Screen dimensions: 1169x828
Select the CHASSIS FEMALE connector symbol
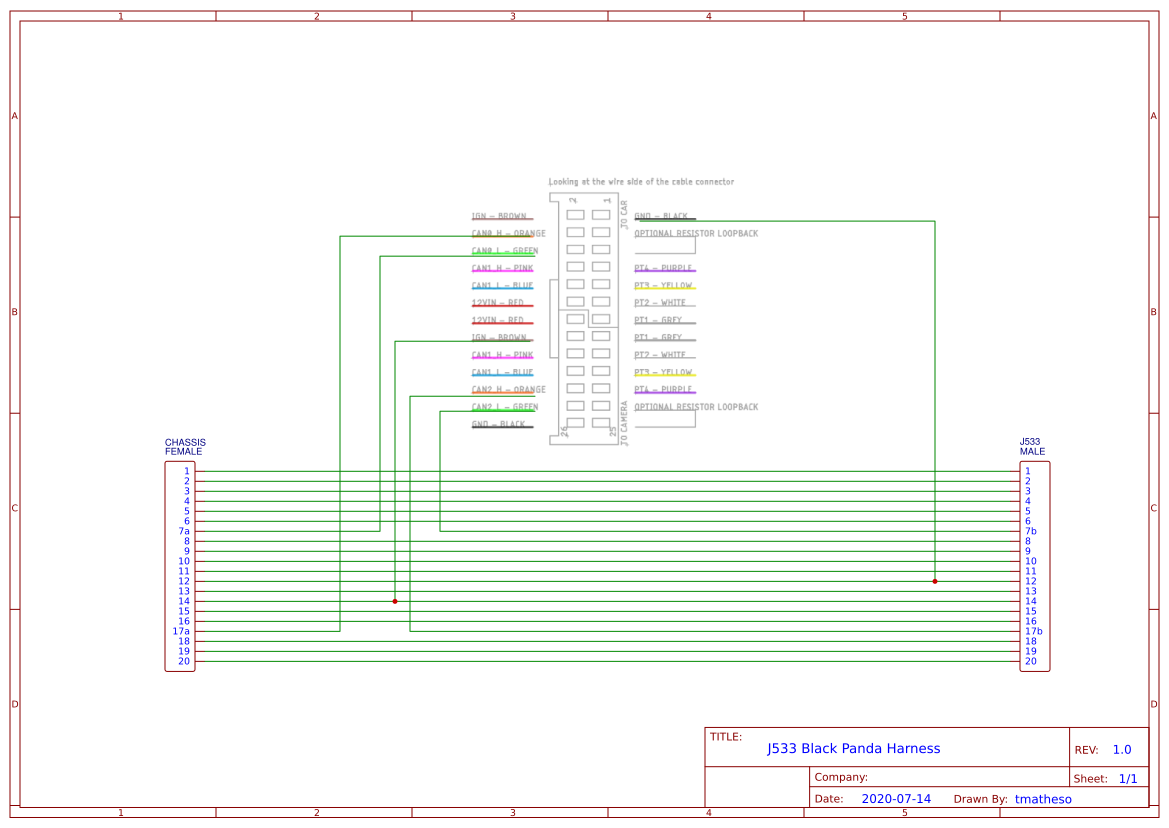(179, 565)
